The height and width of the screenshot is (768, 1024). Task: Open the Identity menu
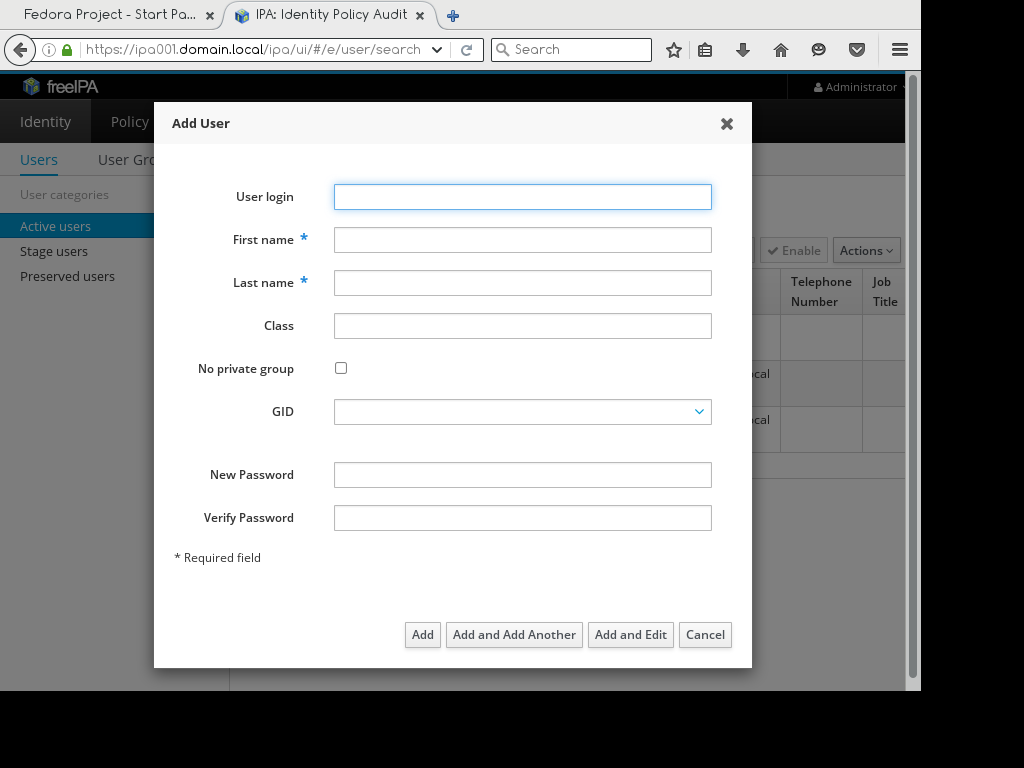pyautogui.click(x=45, y=121)
